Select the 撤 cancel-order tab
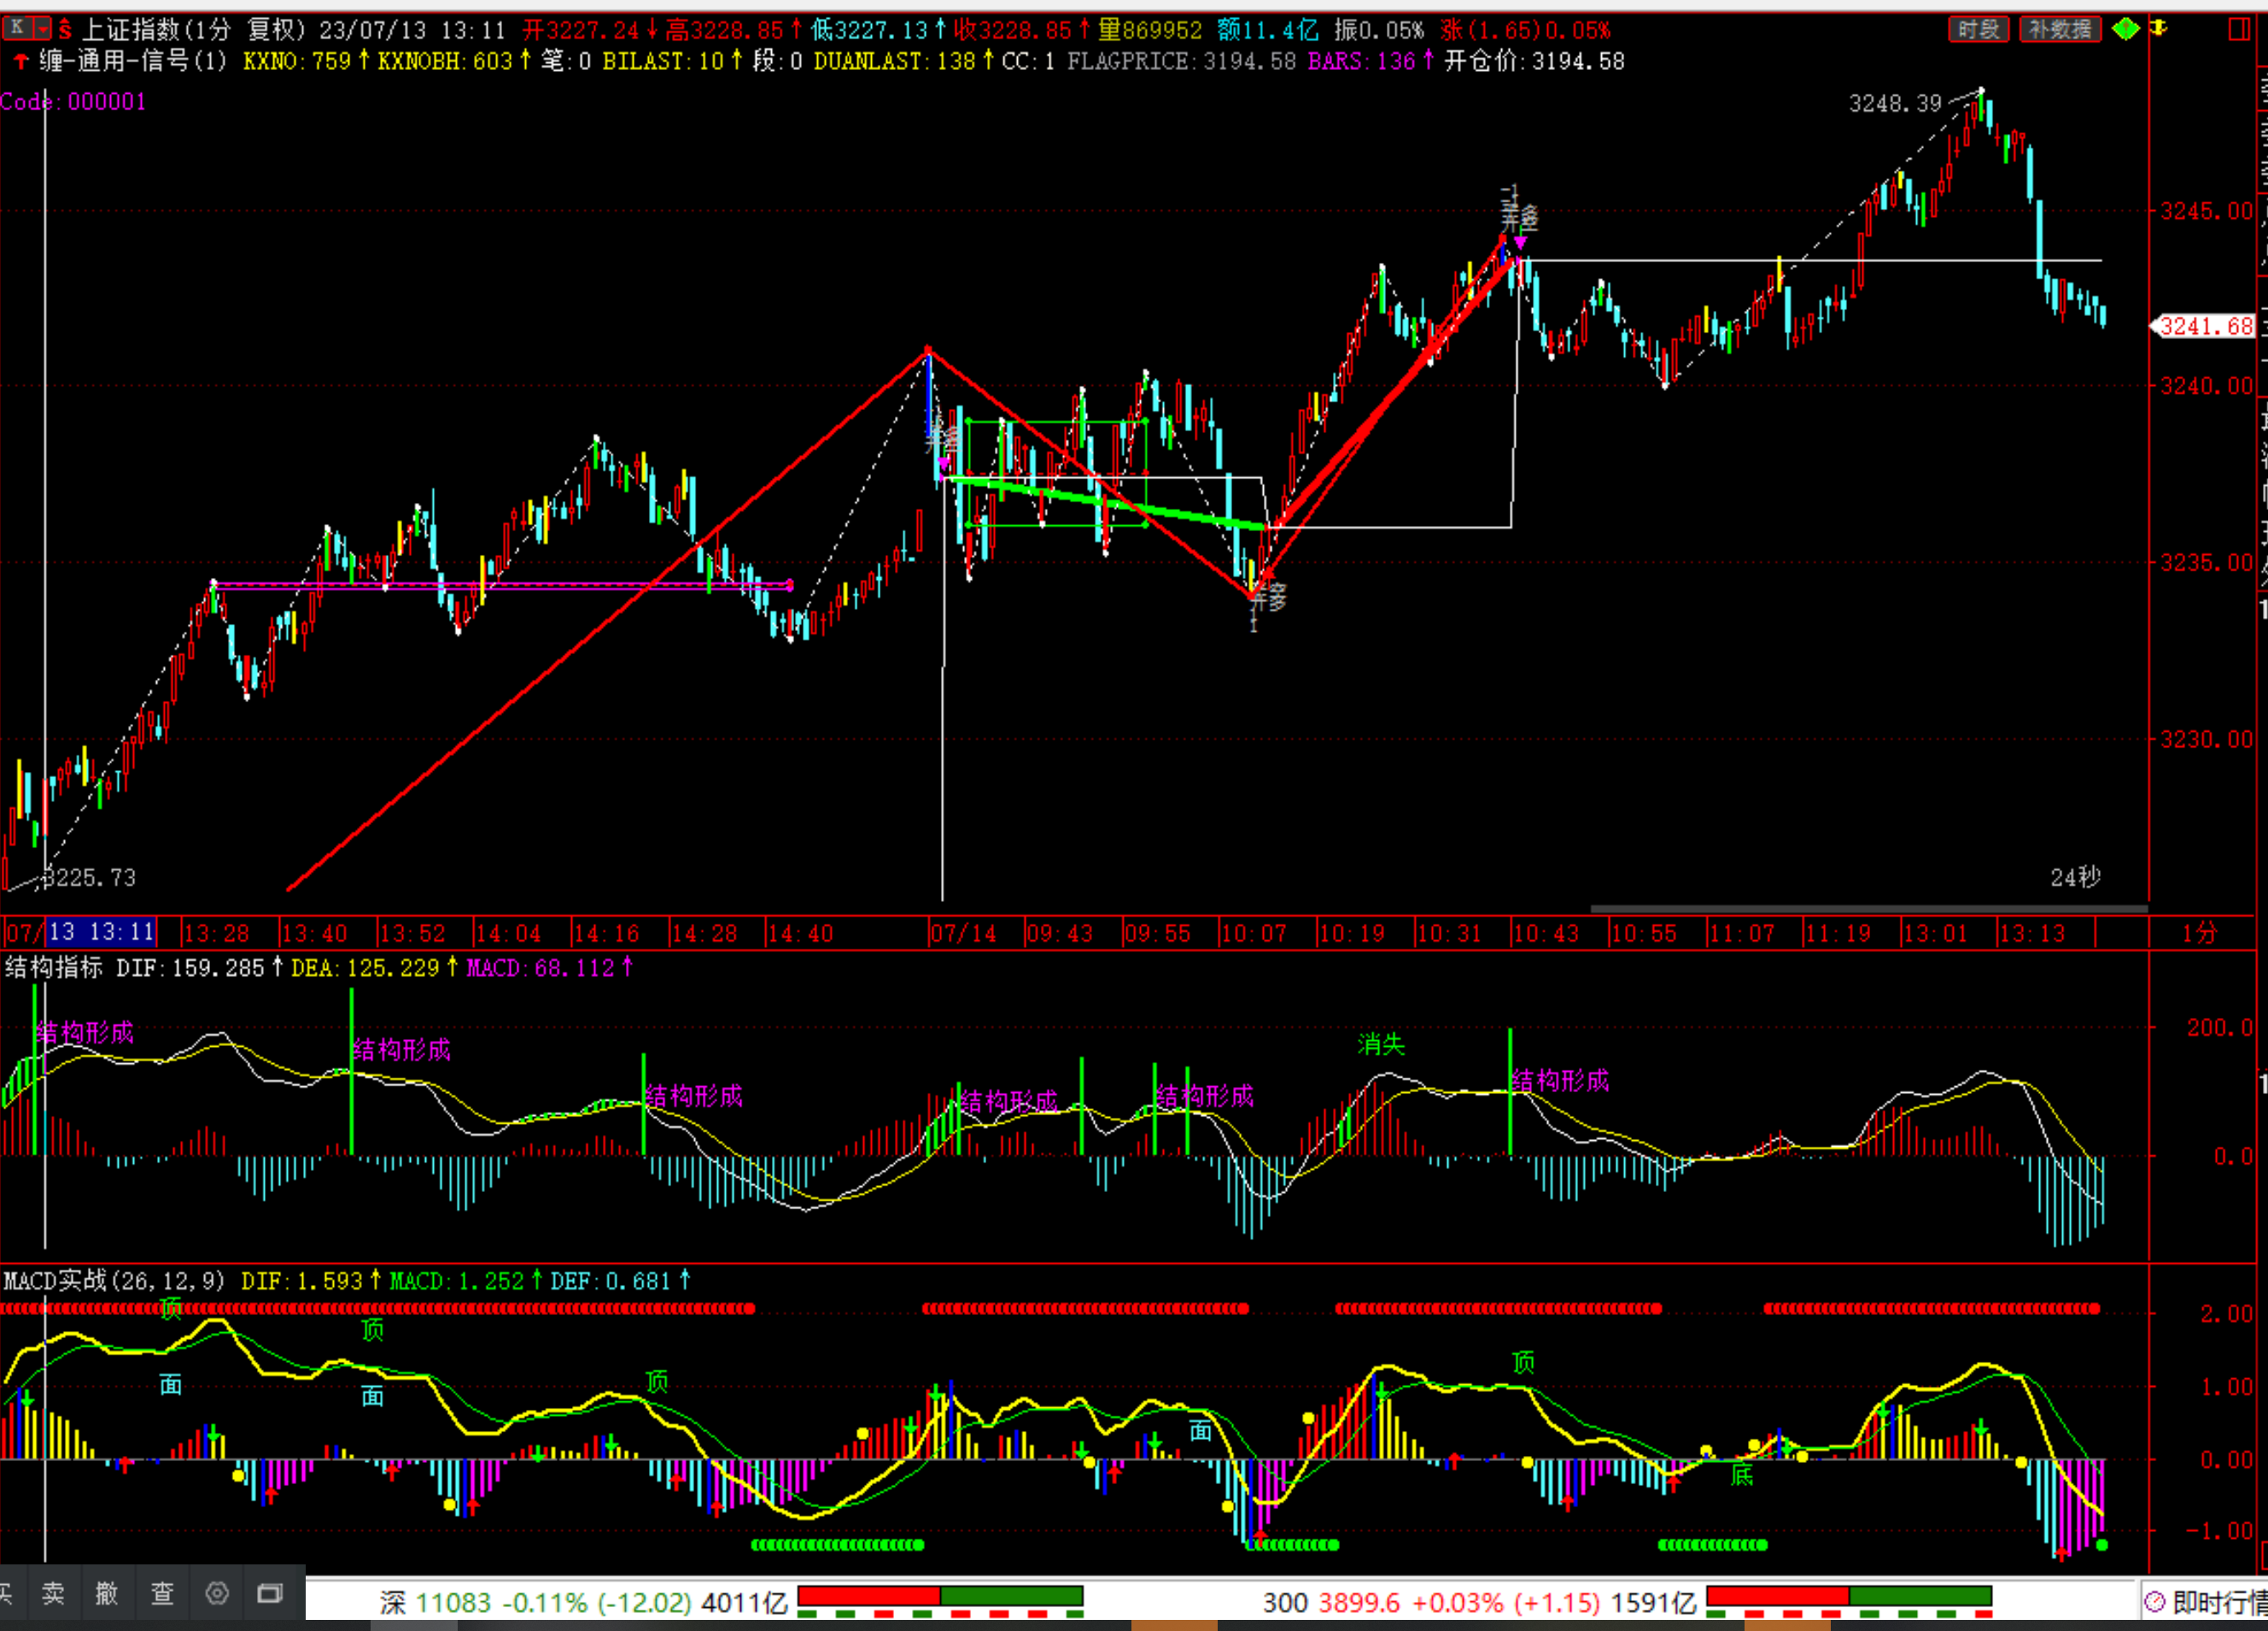 click(107, 1593)
